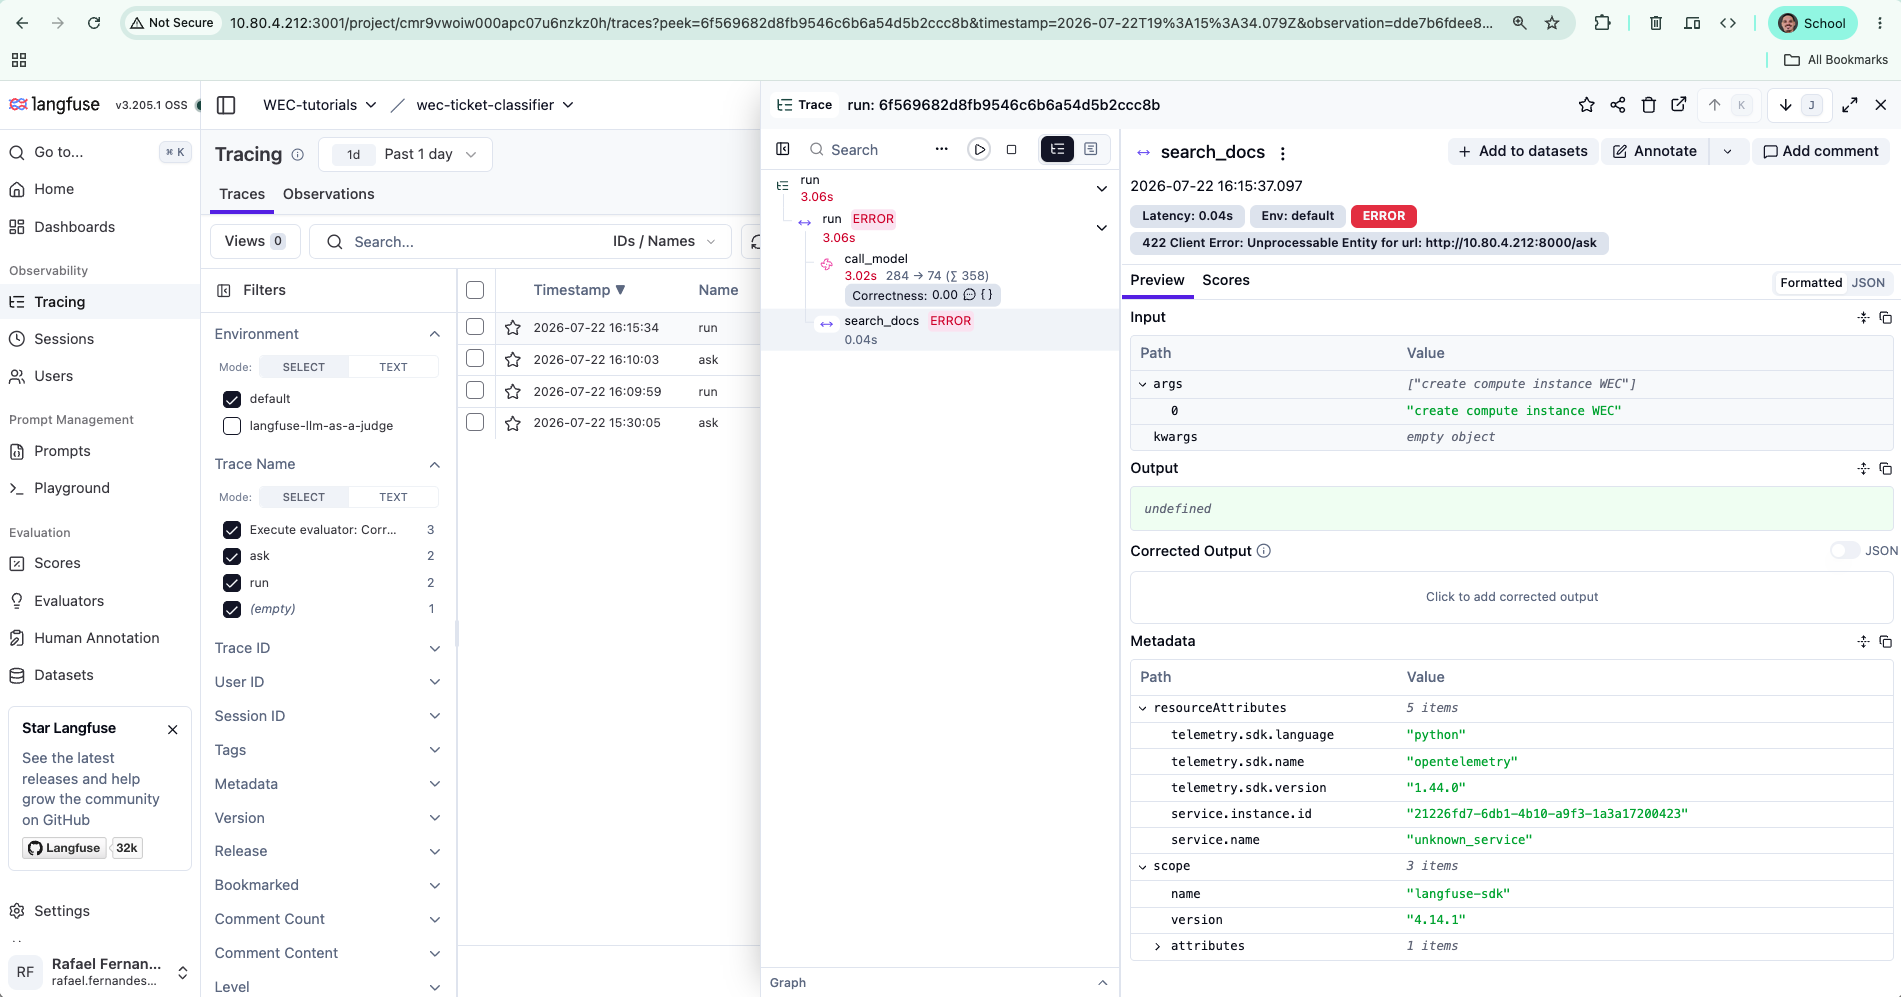
Task: Open trace in new tab icon
Action: pos(1679,105)
